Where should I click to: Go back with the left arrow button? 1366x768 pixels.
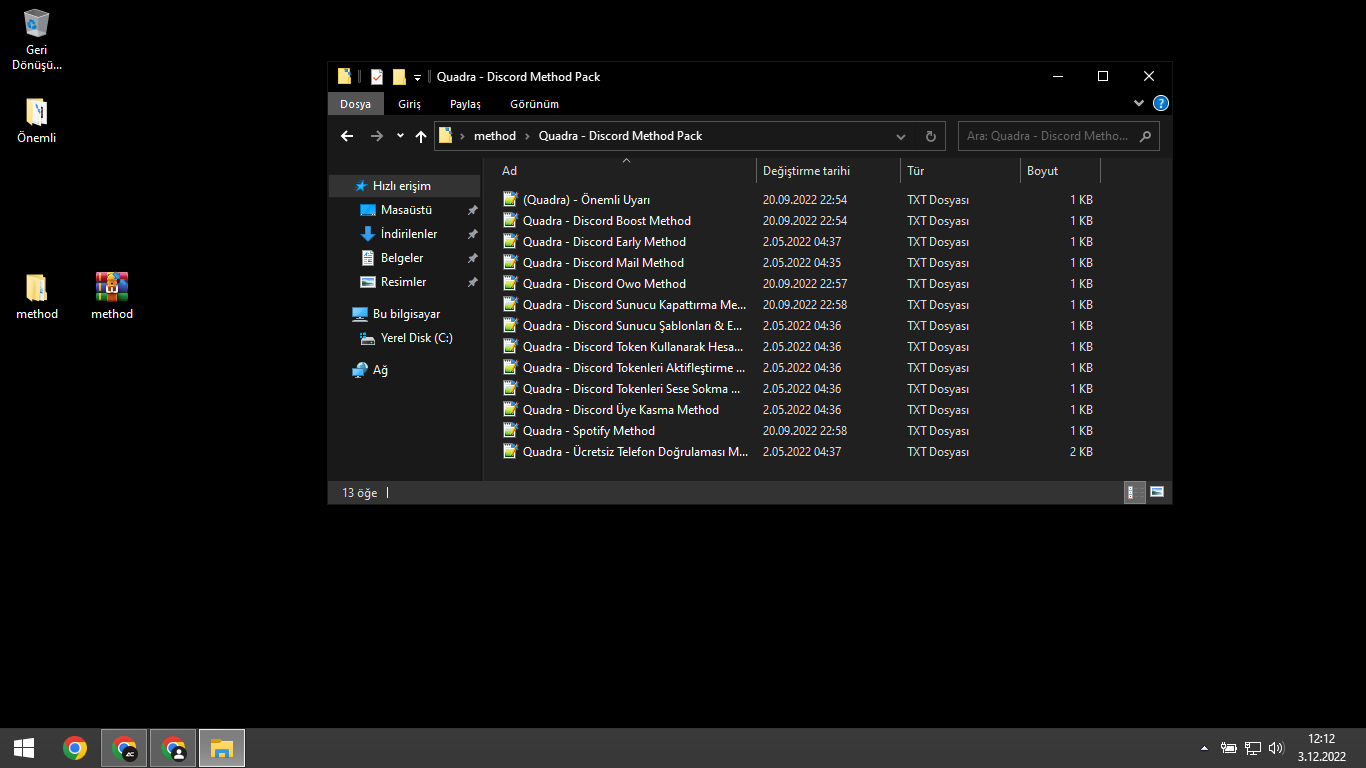(x=347, y=136)
